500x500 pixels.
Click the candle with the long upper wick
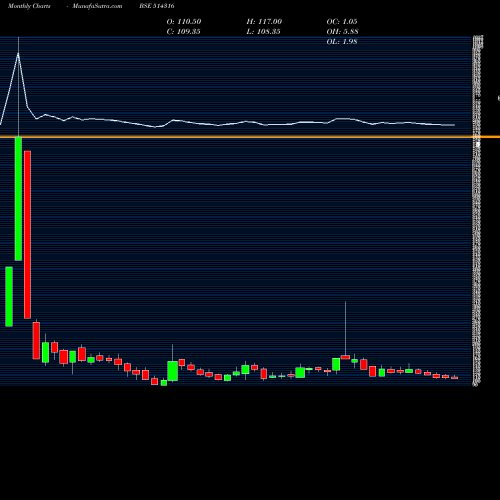(x=345, y=357)
